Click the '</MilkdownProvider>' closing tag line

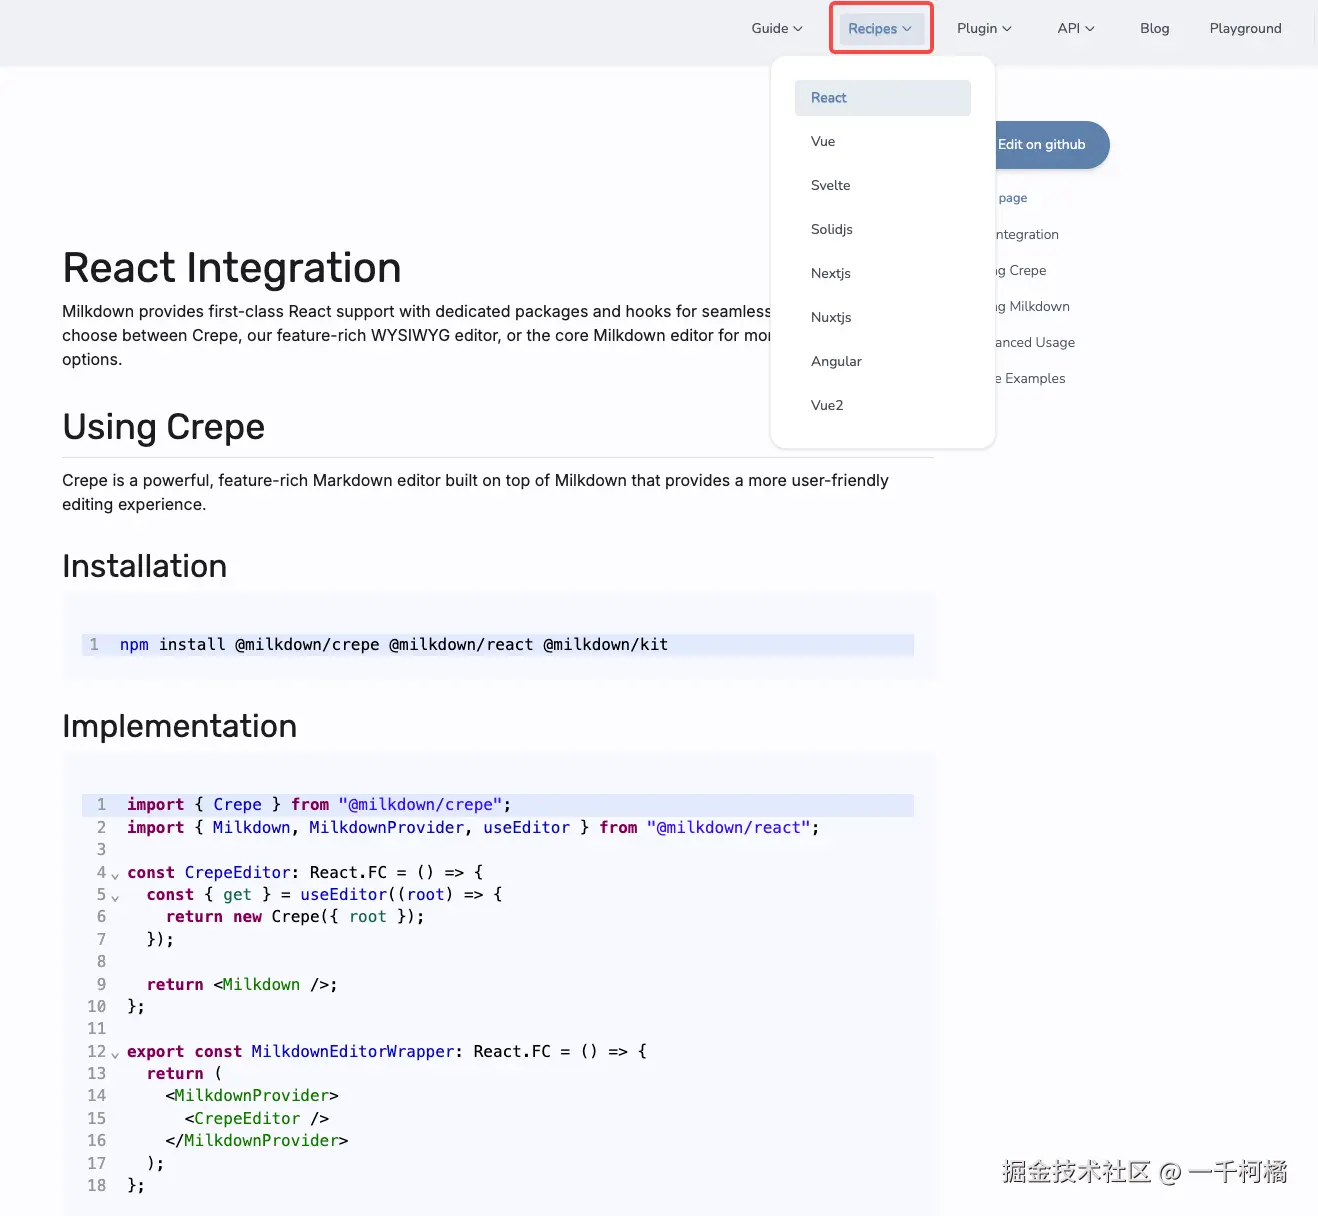[x=257, y=1141]
